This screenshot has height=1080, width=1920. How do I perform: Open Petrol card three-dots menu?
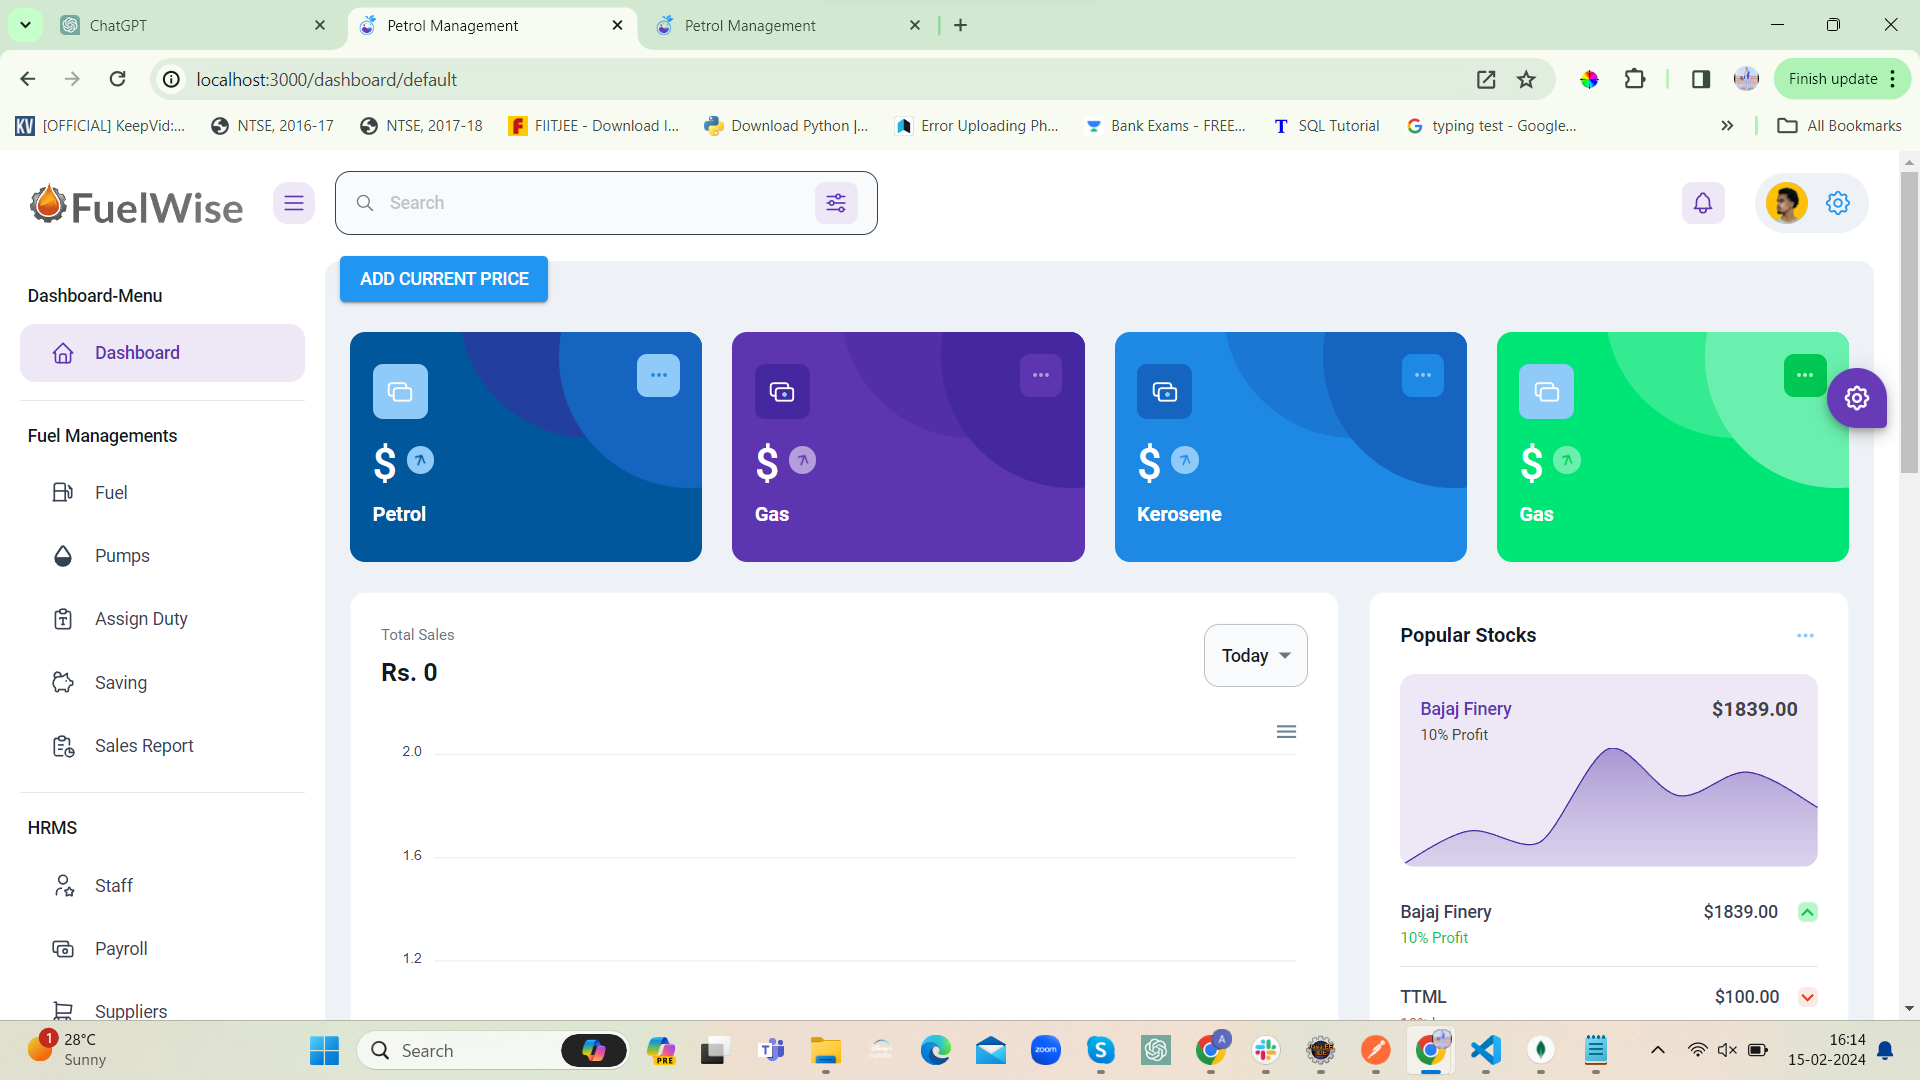pos(658,375)
